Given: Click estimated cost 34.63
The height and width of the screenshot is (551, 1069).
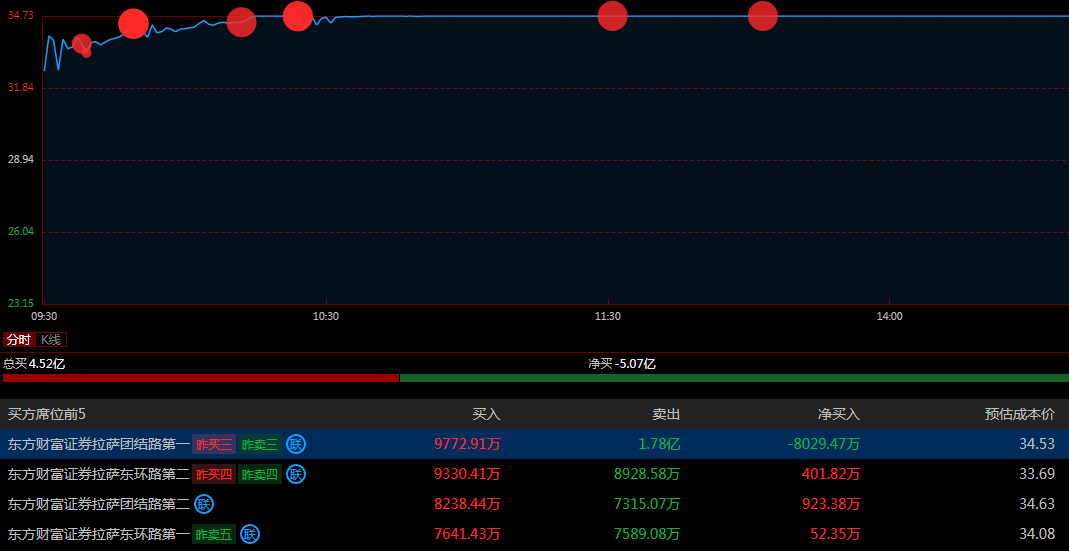Looking at the screenshot, I should coord(1037,505).
